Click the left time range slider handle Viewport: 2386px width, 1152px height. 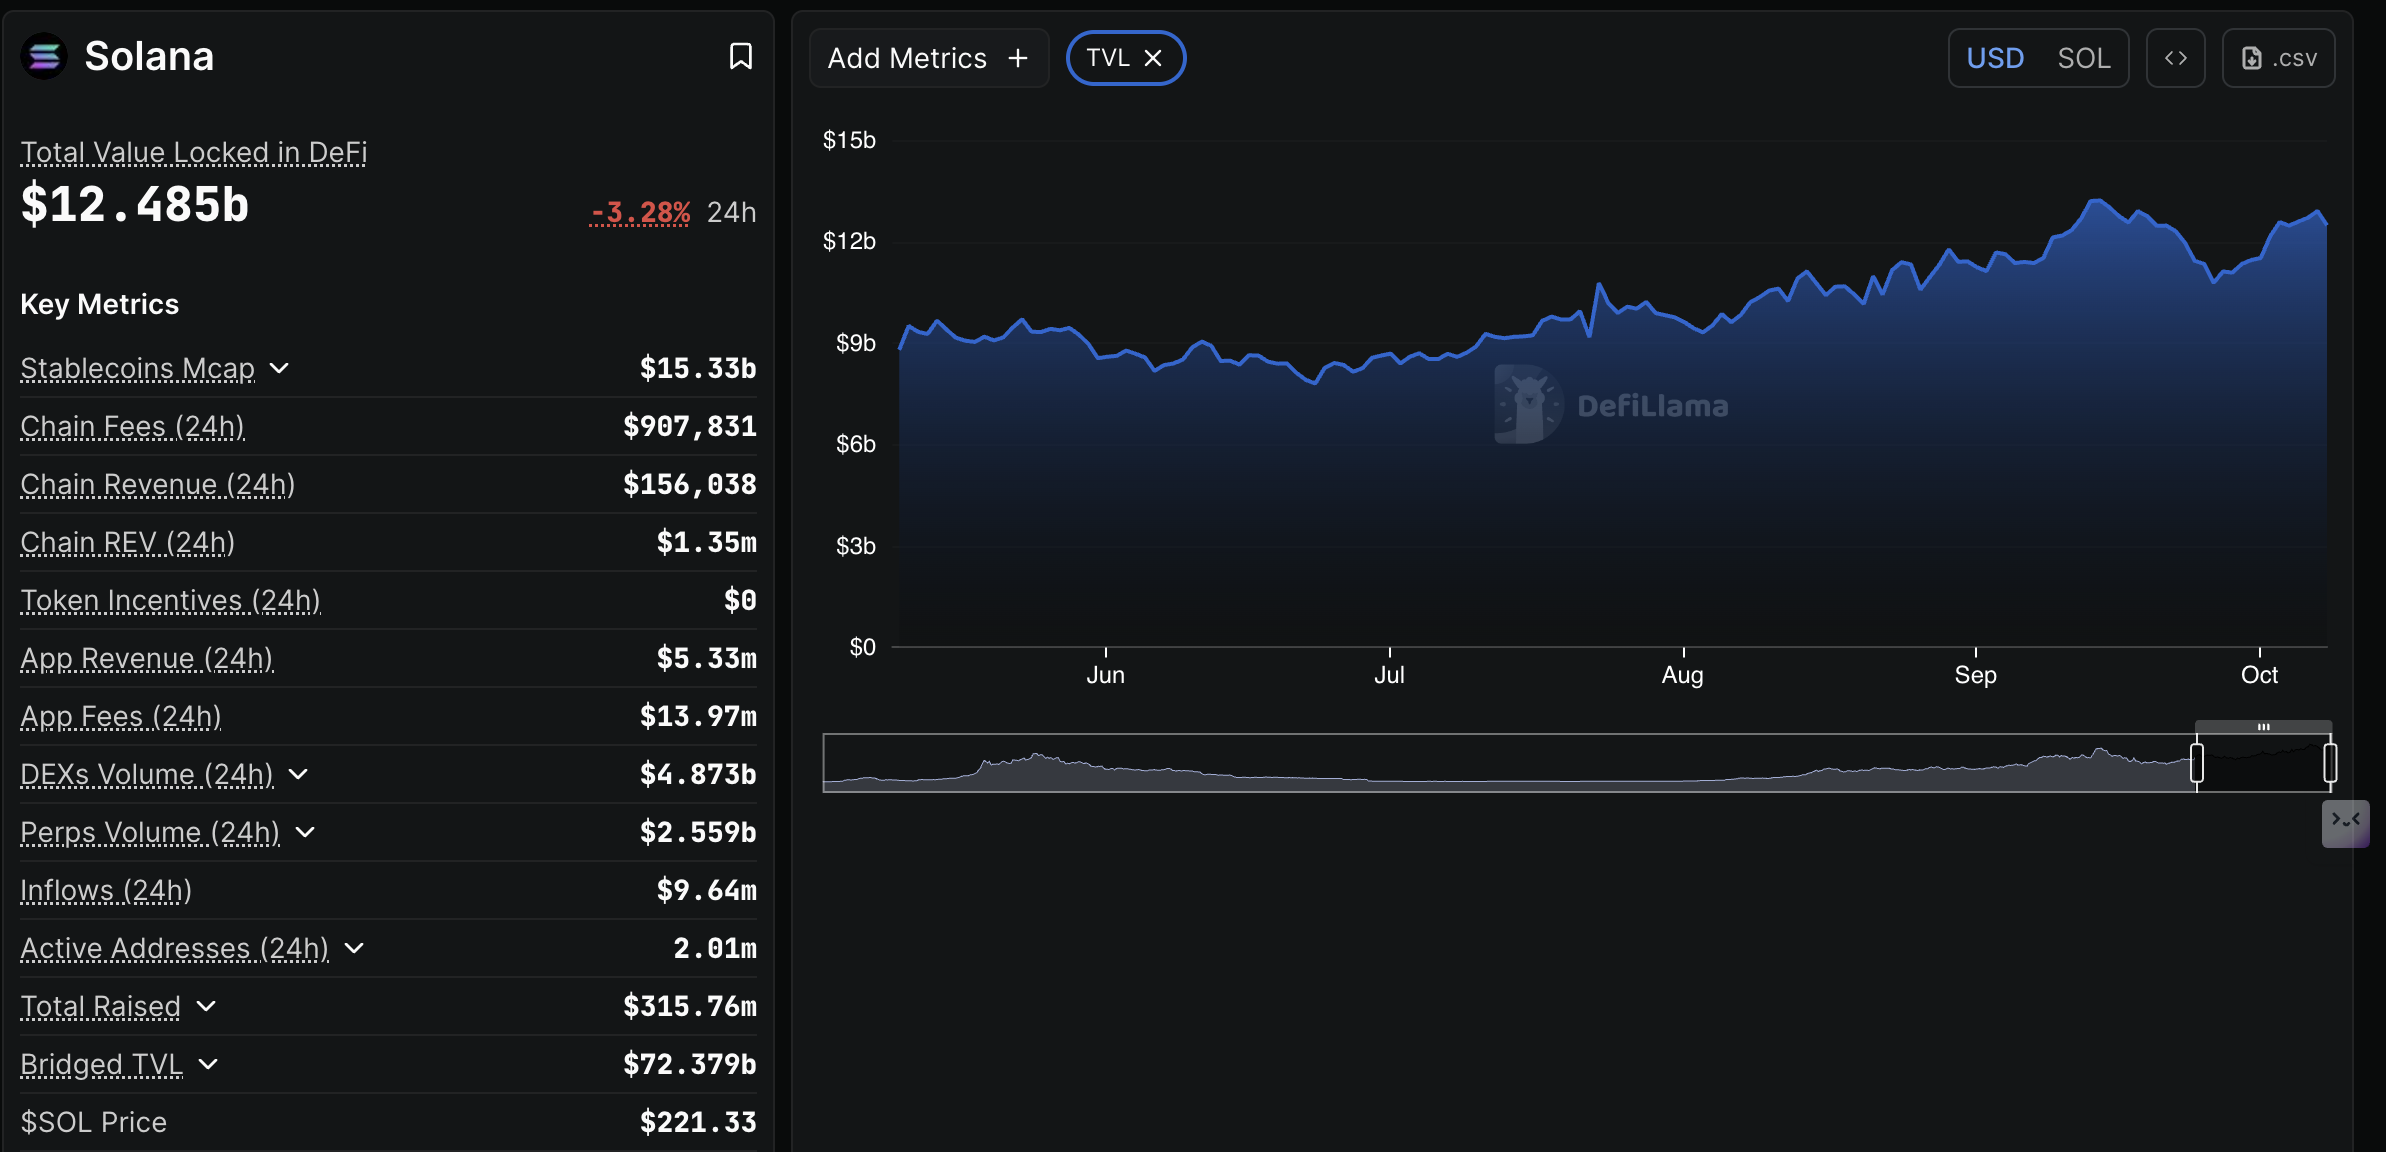pos(2196,763)
